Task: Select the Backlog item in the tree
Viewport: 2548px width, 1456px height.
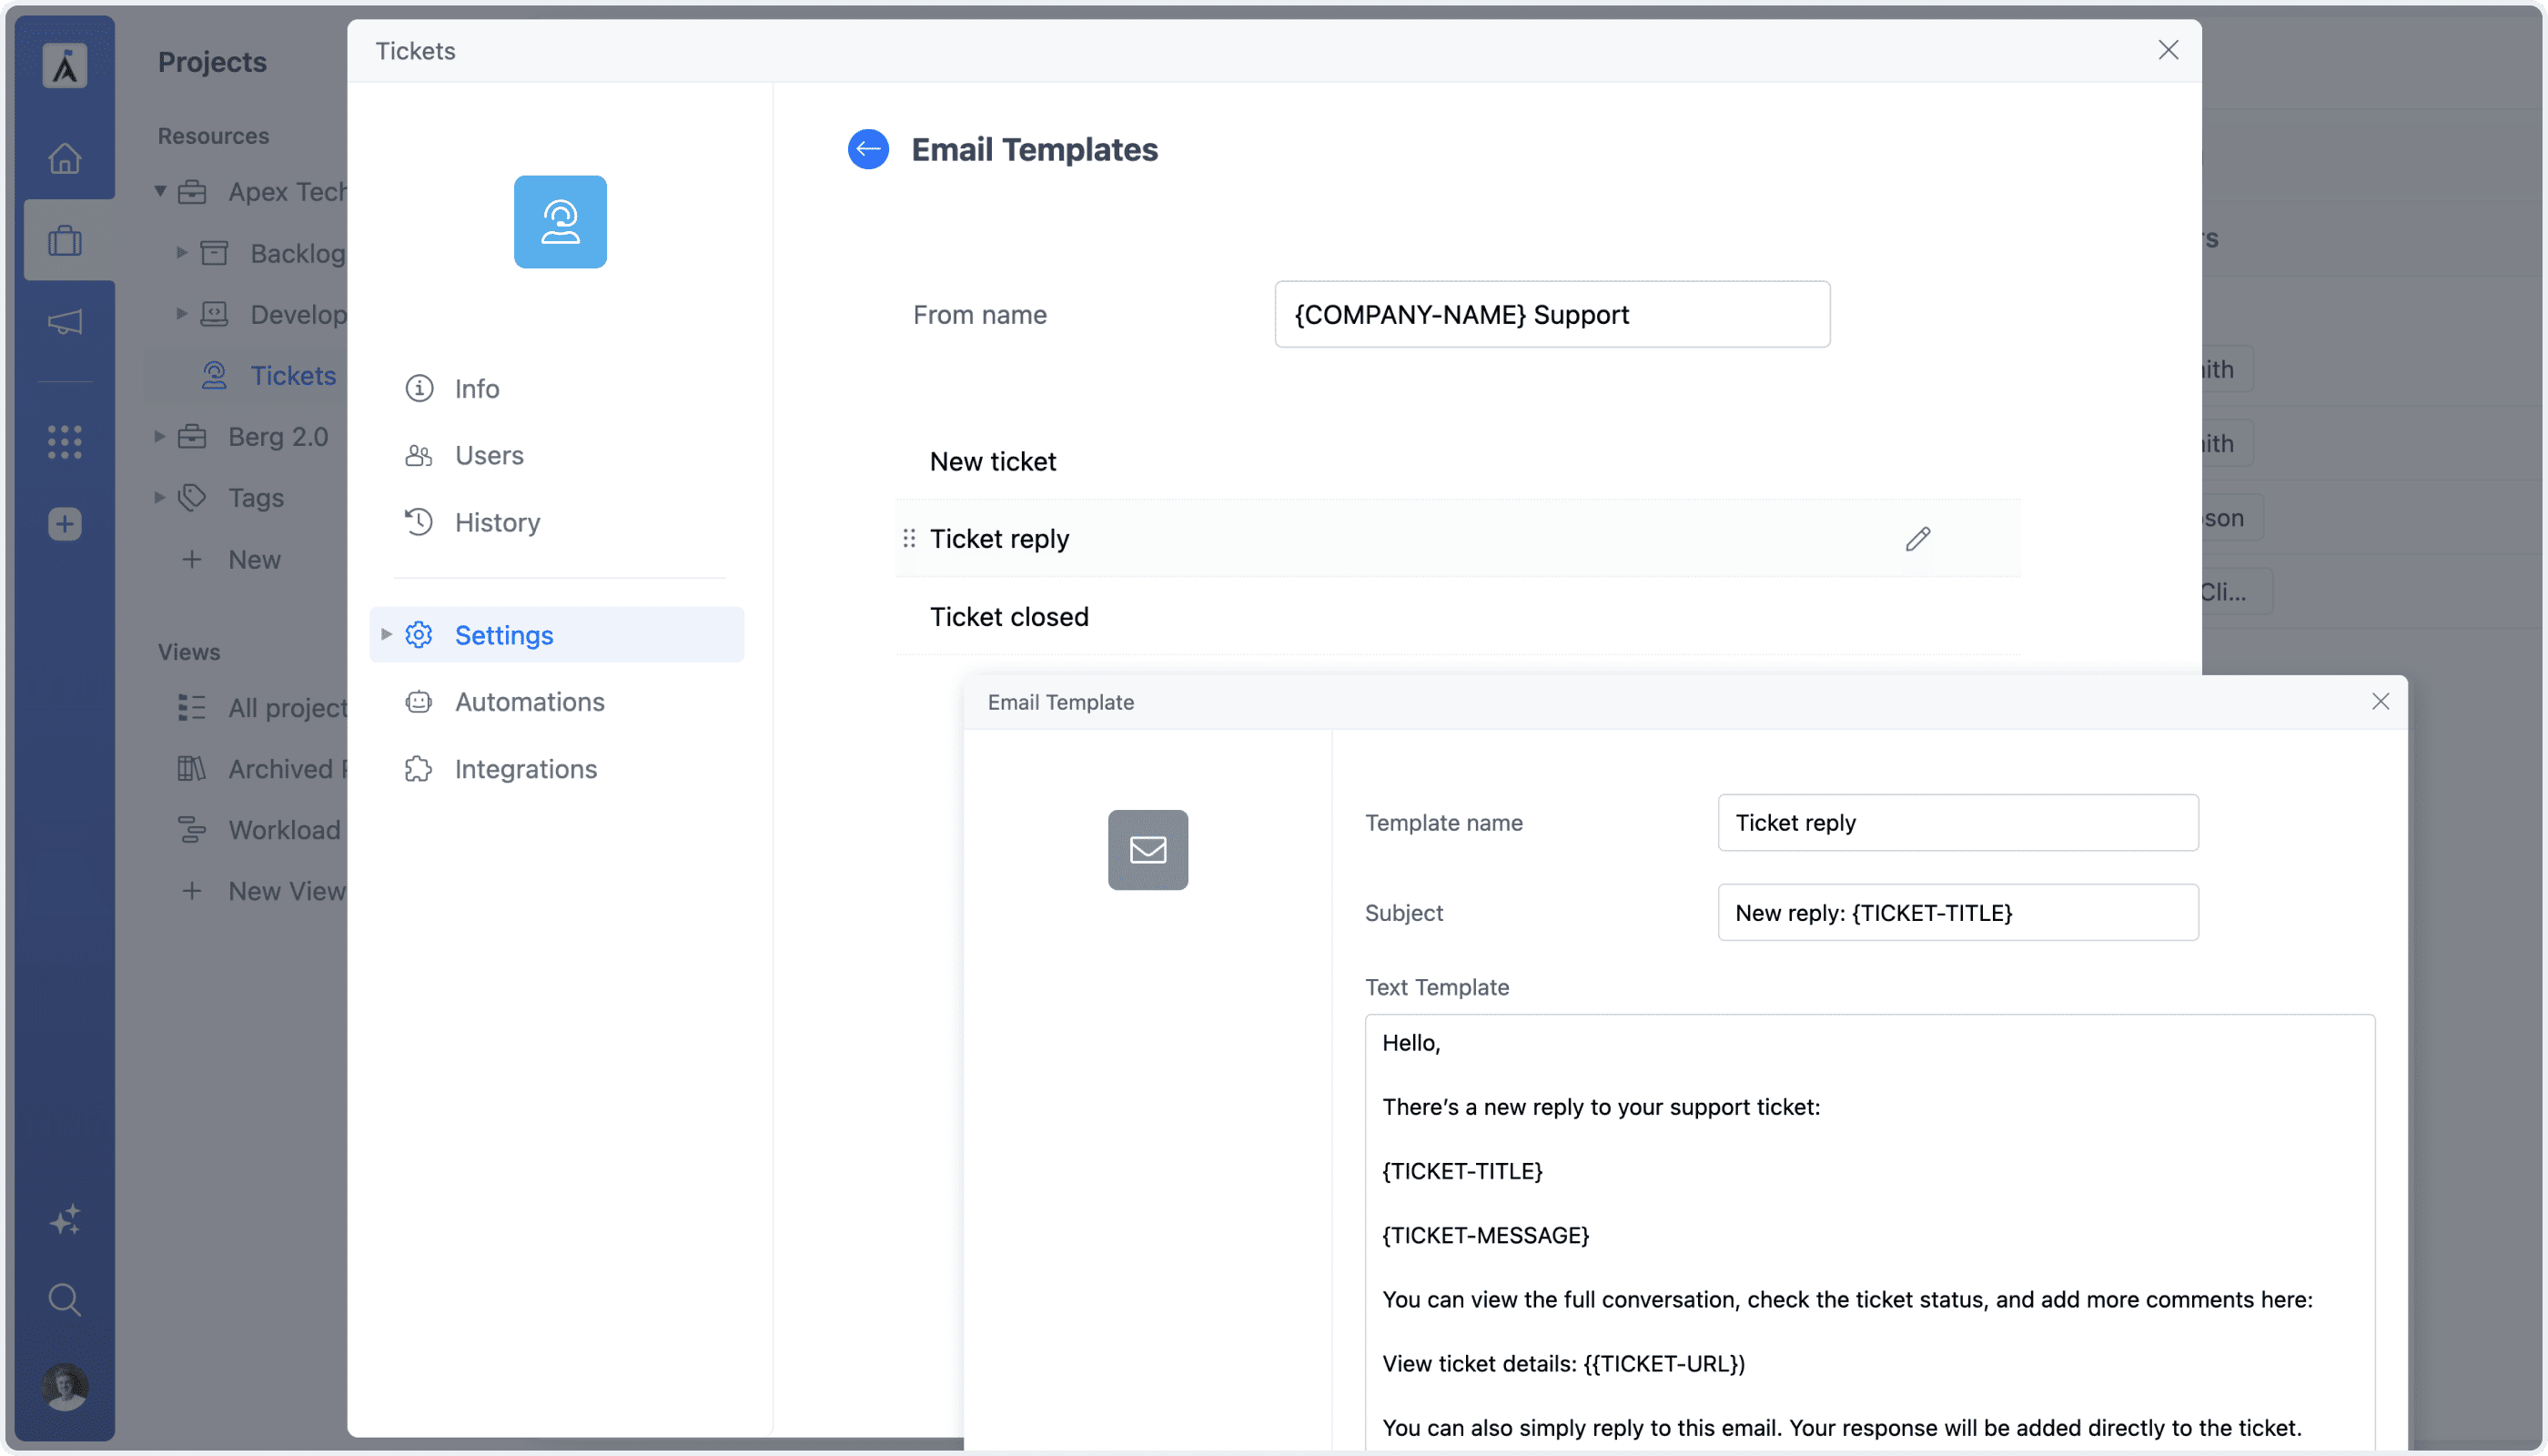Action: point(297,253)
